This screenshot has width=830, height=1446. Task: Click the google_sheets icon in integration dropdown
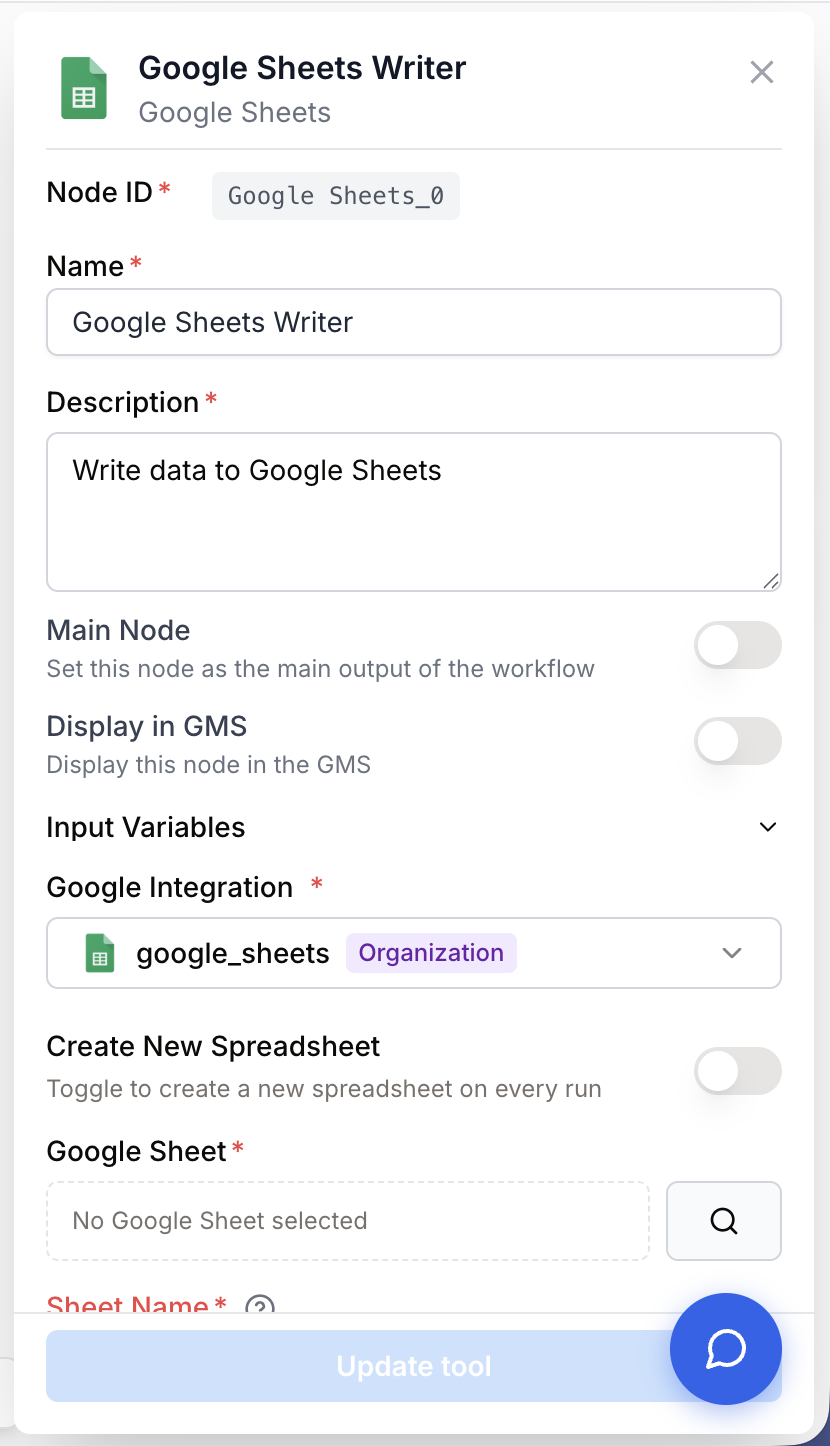pyautogui.click(x=99, y=954)
